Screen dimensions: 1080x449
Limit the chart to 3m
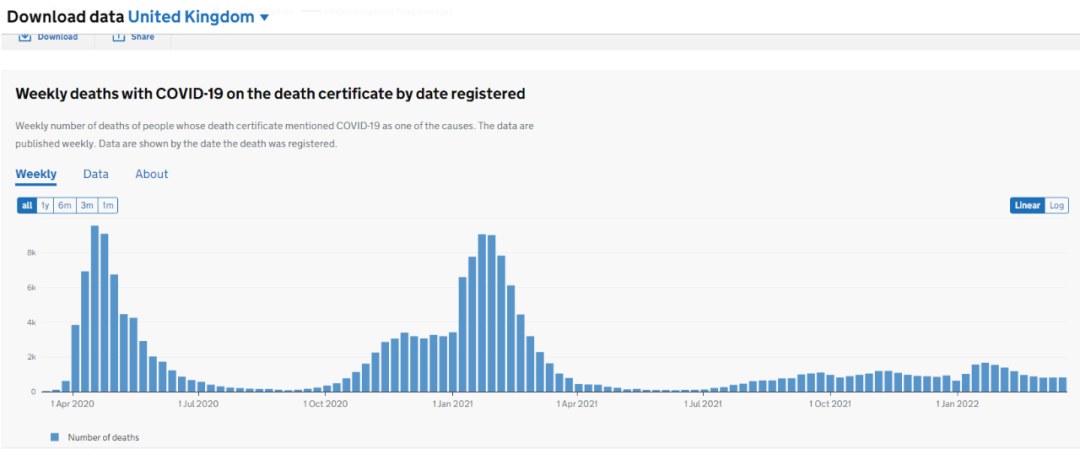click(87, 206)
